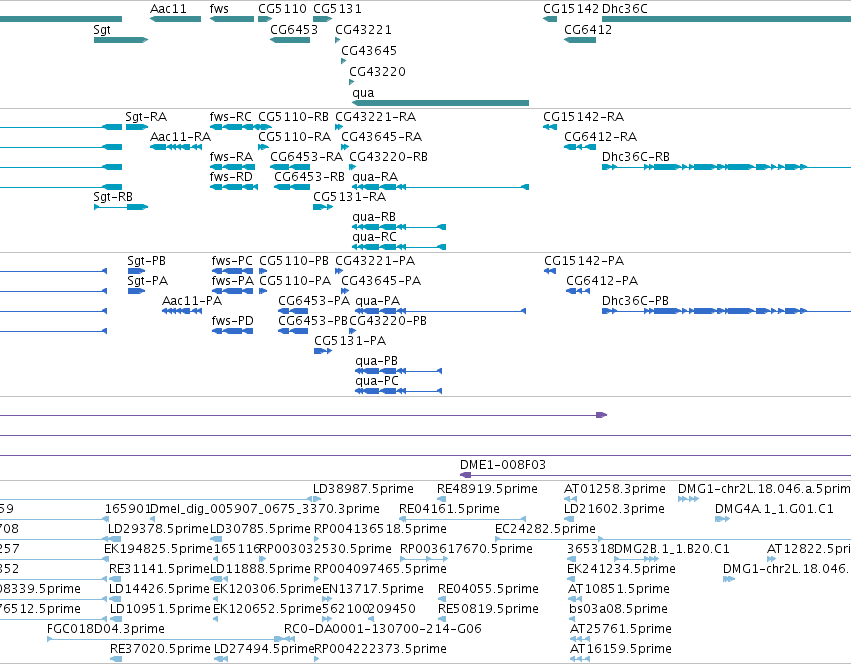Click the RE48919.5prime EST label
Screen dimensions: 851x664
487,489
